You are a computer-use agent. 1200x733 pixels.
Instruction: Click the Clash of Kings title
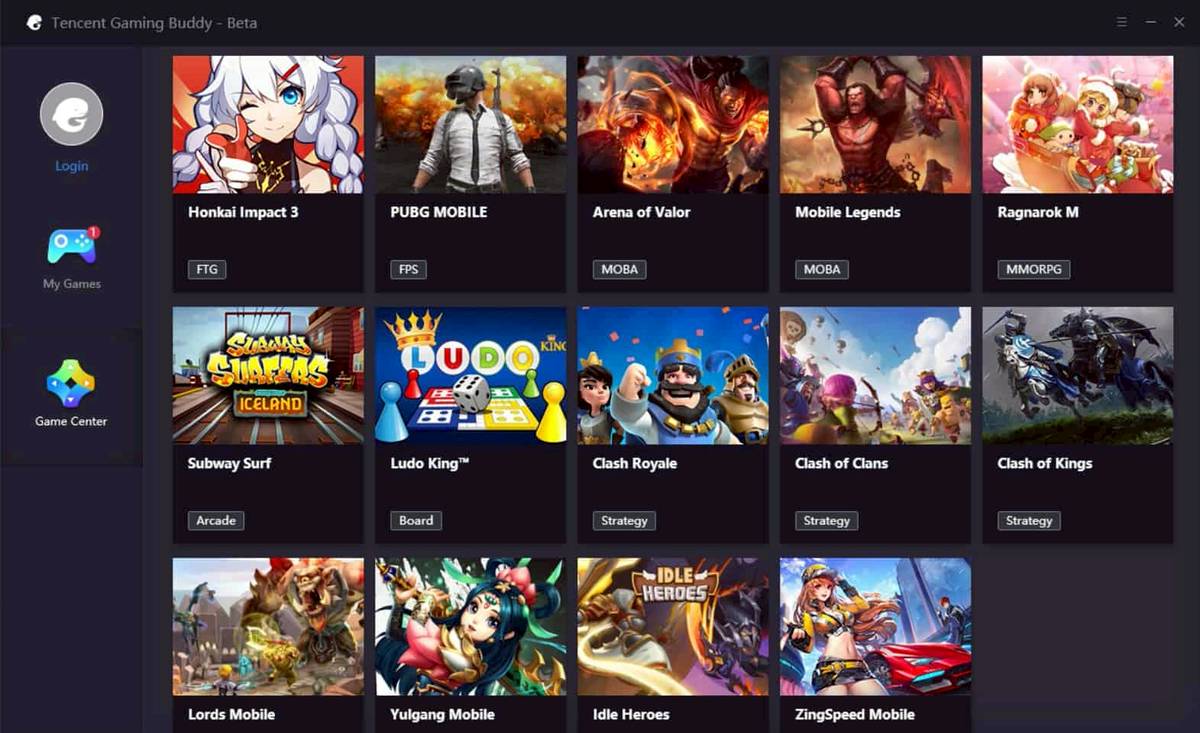[1045, 463]
